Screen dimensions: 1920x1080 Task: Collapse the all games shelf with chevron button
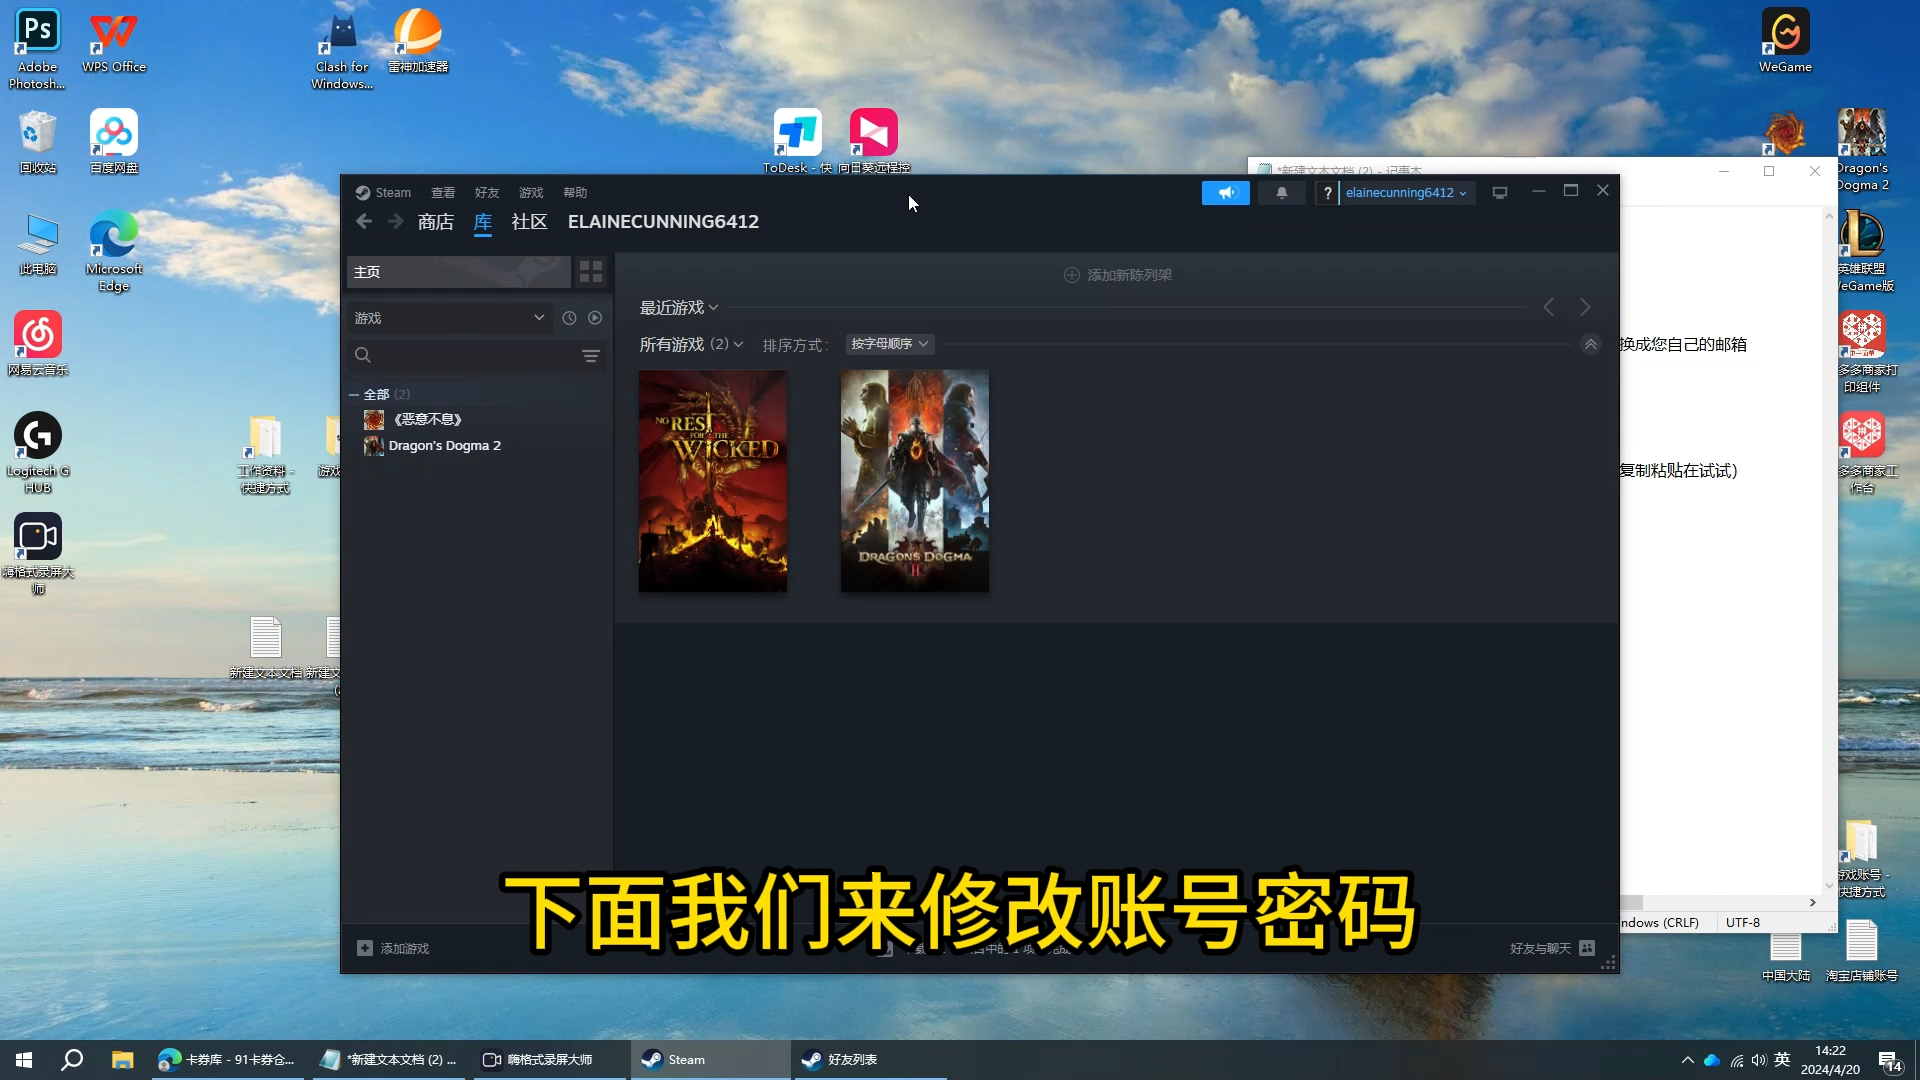pos(1590,345)
